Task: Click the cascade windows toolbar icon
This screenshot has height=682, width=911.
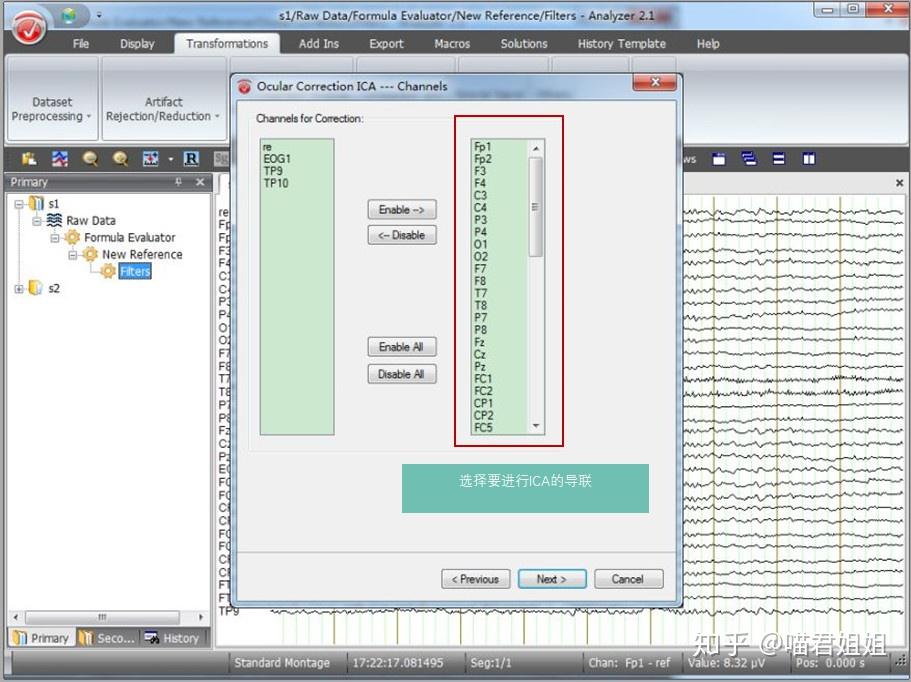Action: tap(749, 159)
